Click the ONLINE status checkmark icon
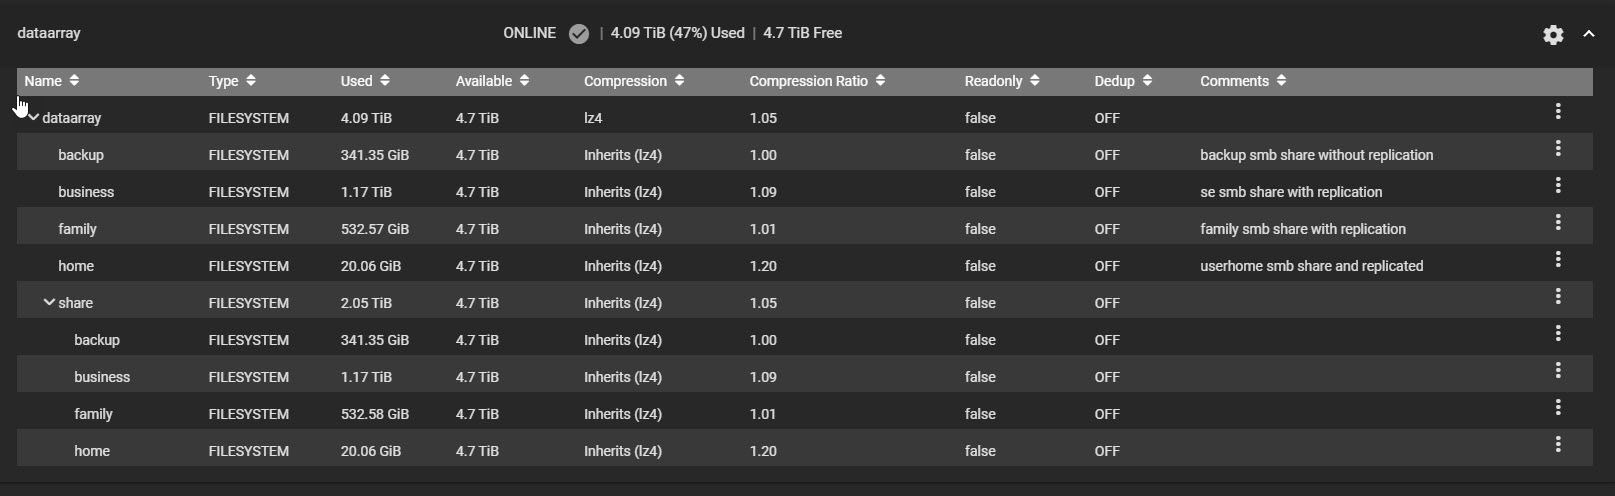The width and height of the screenshot is (1615, 496). [578, 34]
